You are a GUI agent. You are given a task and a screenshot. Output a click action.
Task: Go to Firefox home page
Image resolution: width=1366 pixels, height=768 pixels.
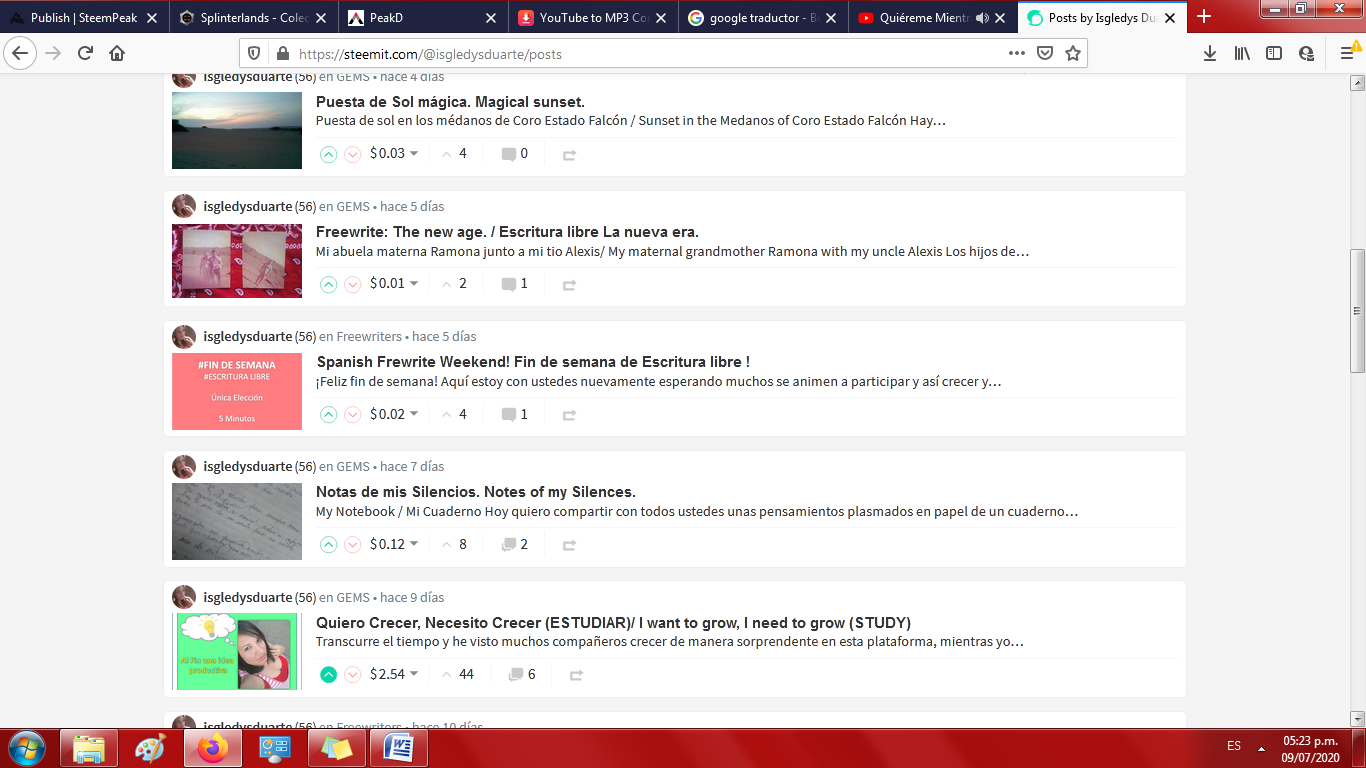[117, 54]
